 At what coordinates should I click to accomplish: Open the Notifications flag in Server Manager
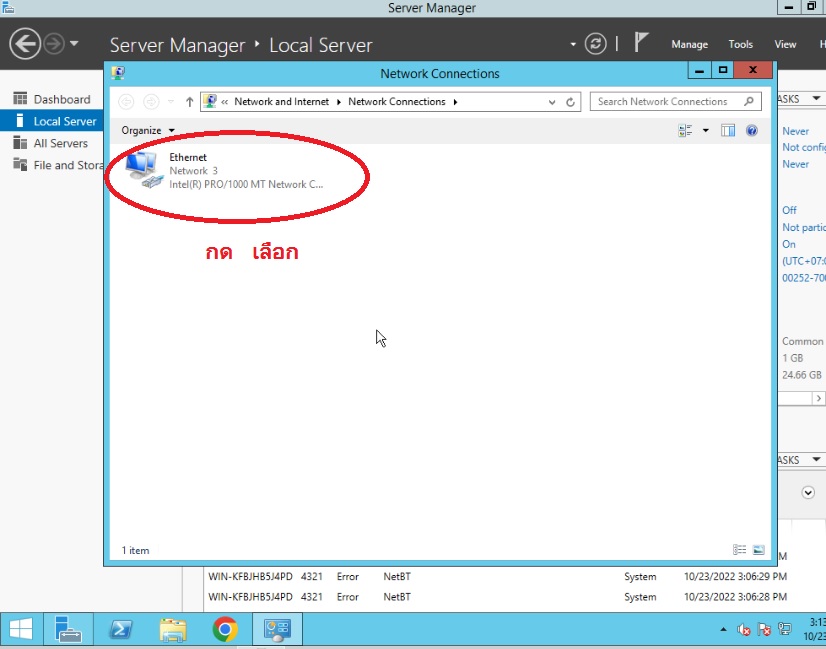tap(641, 43)
